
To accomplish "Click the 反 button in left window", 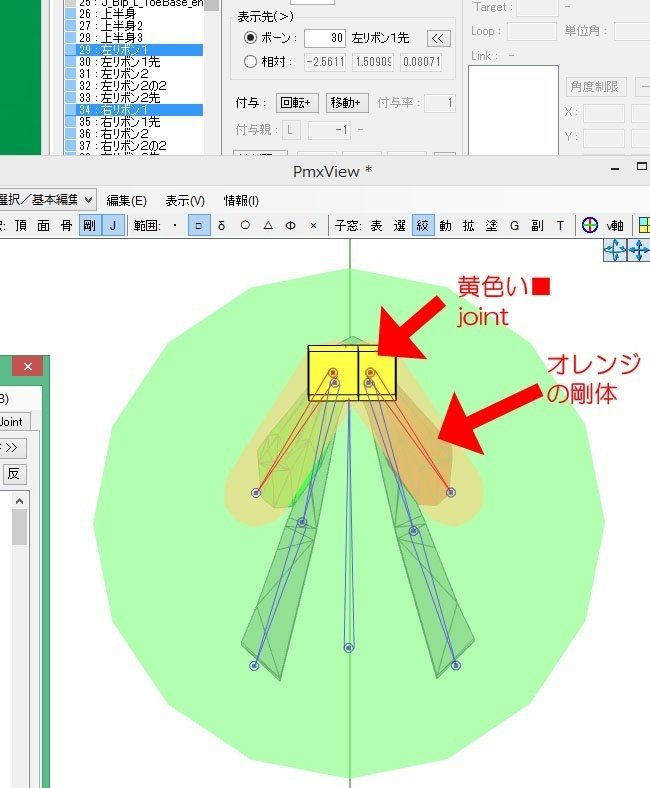I will click(x=14, y=473).
